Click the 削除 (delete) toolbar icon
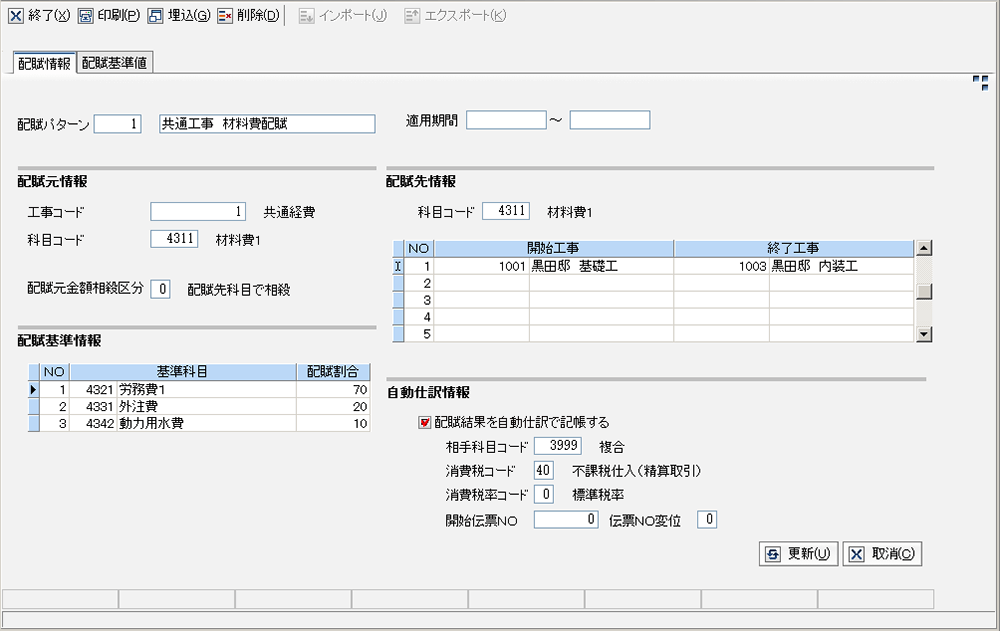Image resolution: width=1000 pixels, height=631 pixels. [225, 16]
